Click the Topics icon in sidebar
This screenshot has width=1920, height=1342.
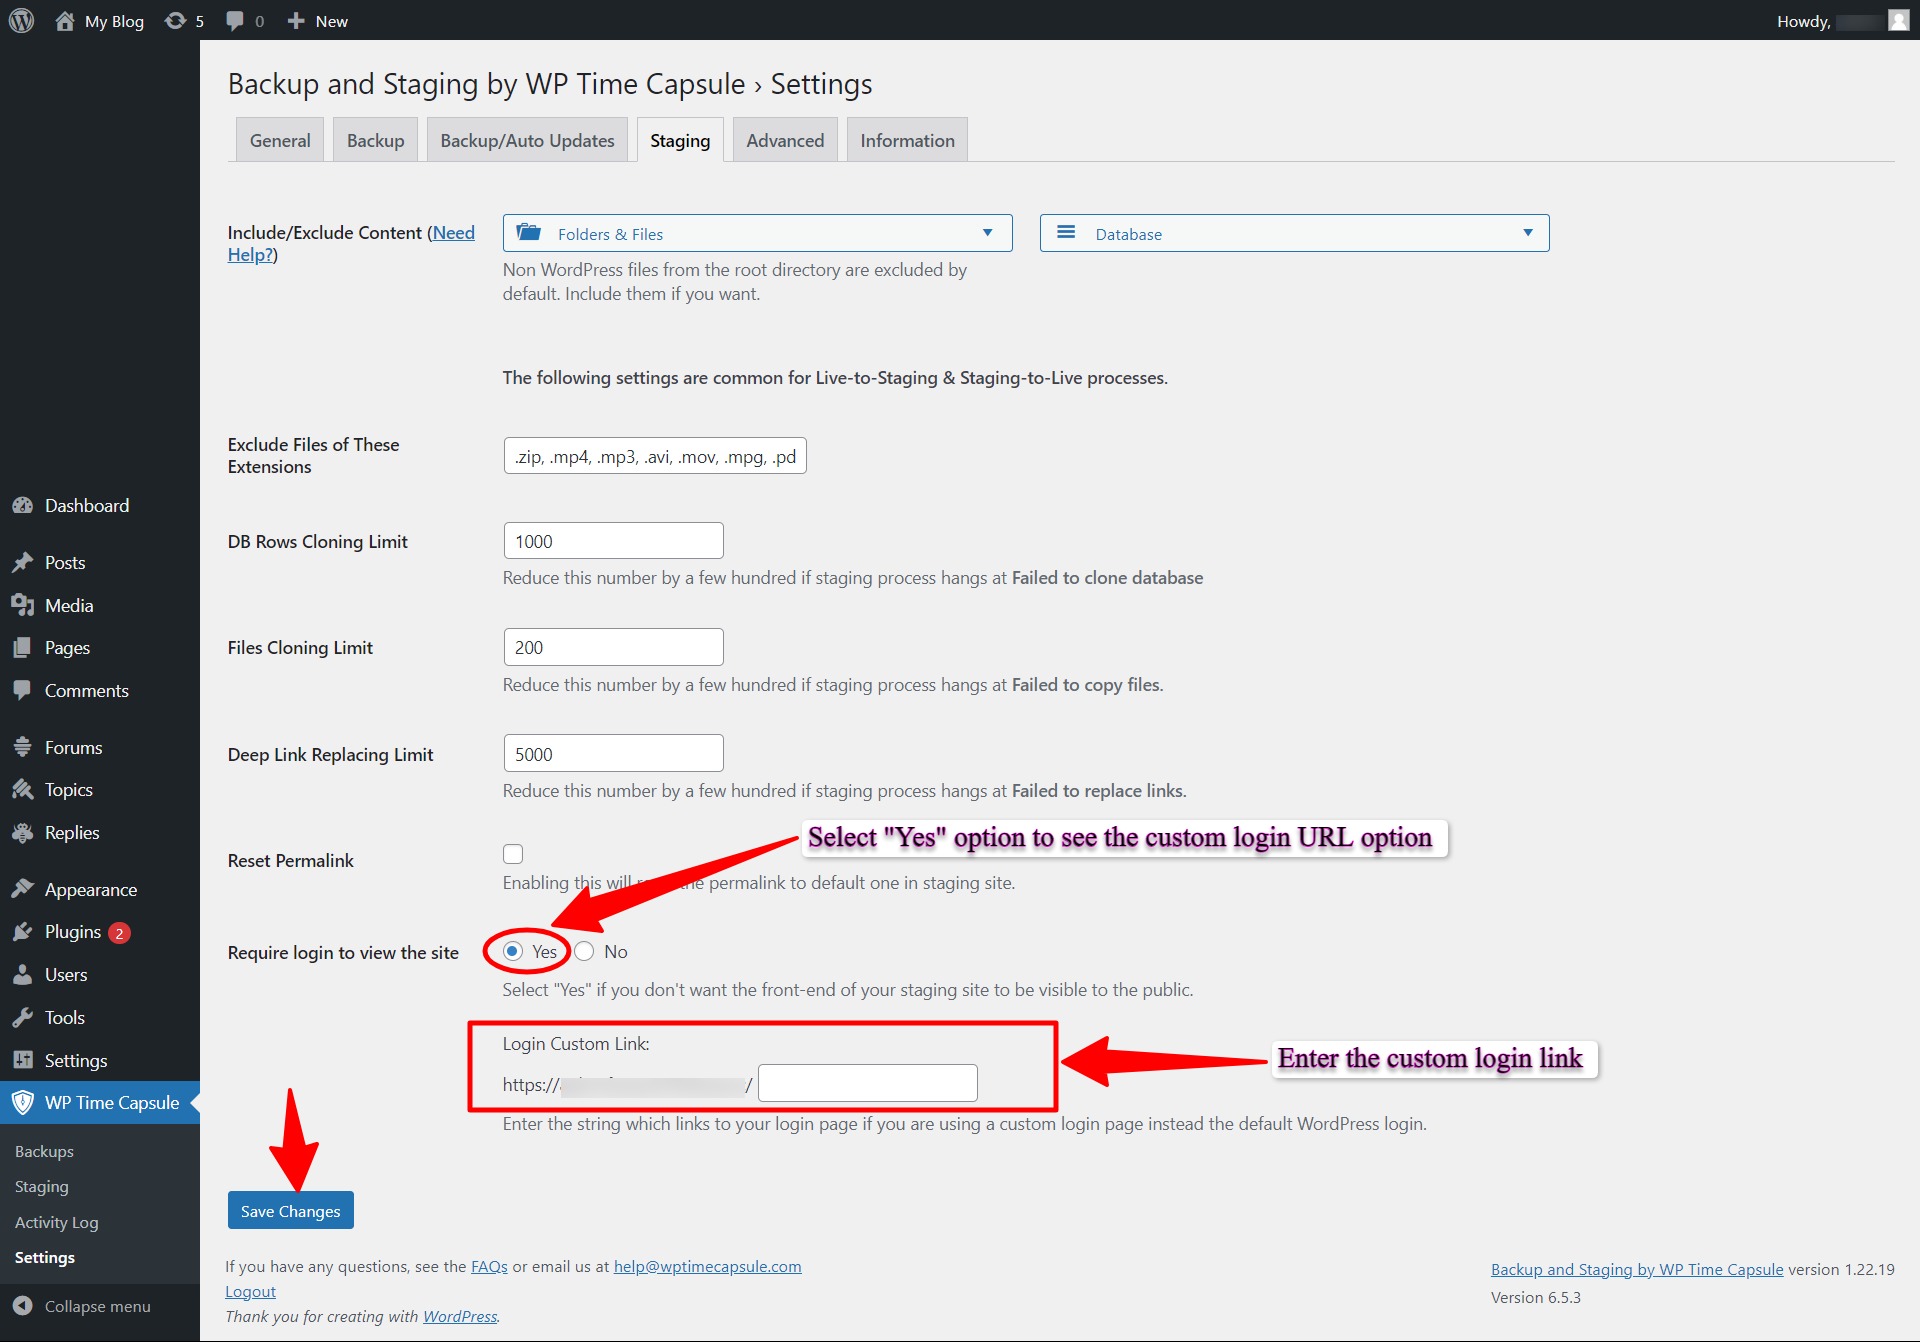click(x=23, y=790)
